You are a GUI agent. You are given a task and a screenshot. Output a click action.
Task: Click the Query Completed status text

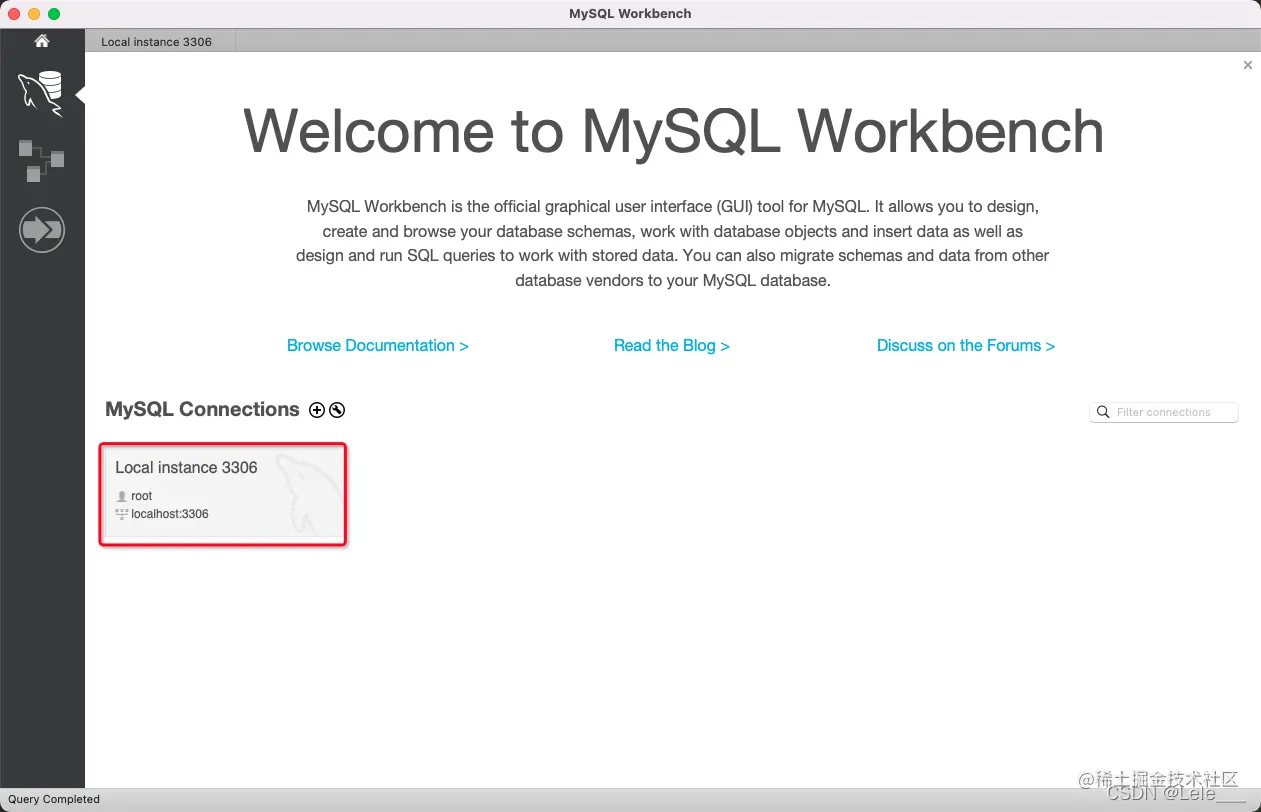54,799
